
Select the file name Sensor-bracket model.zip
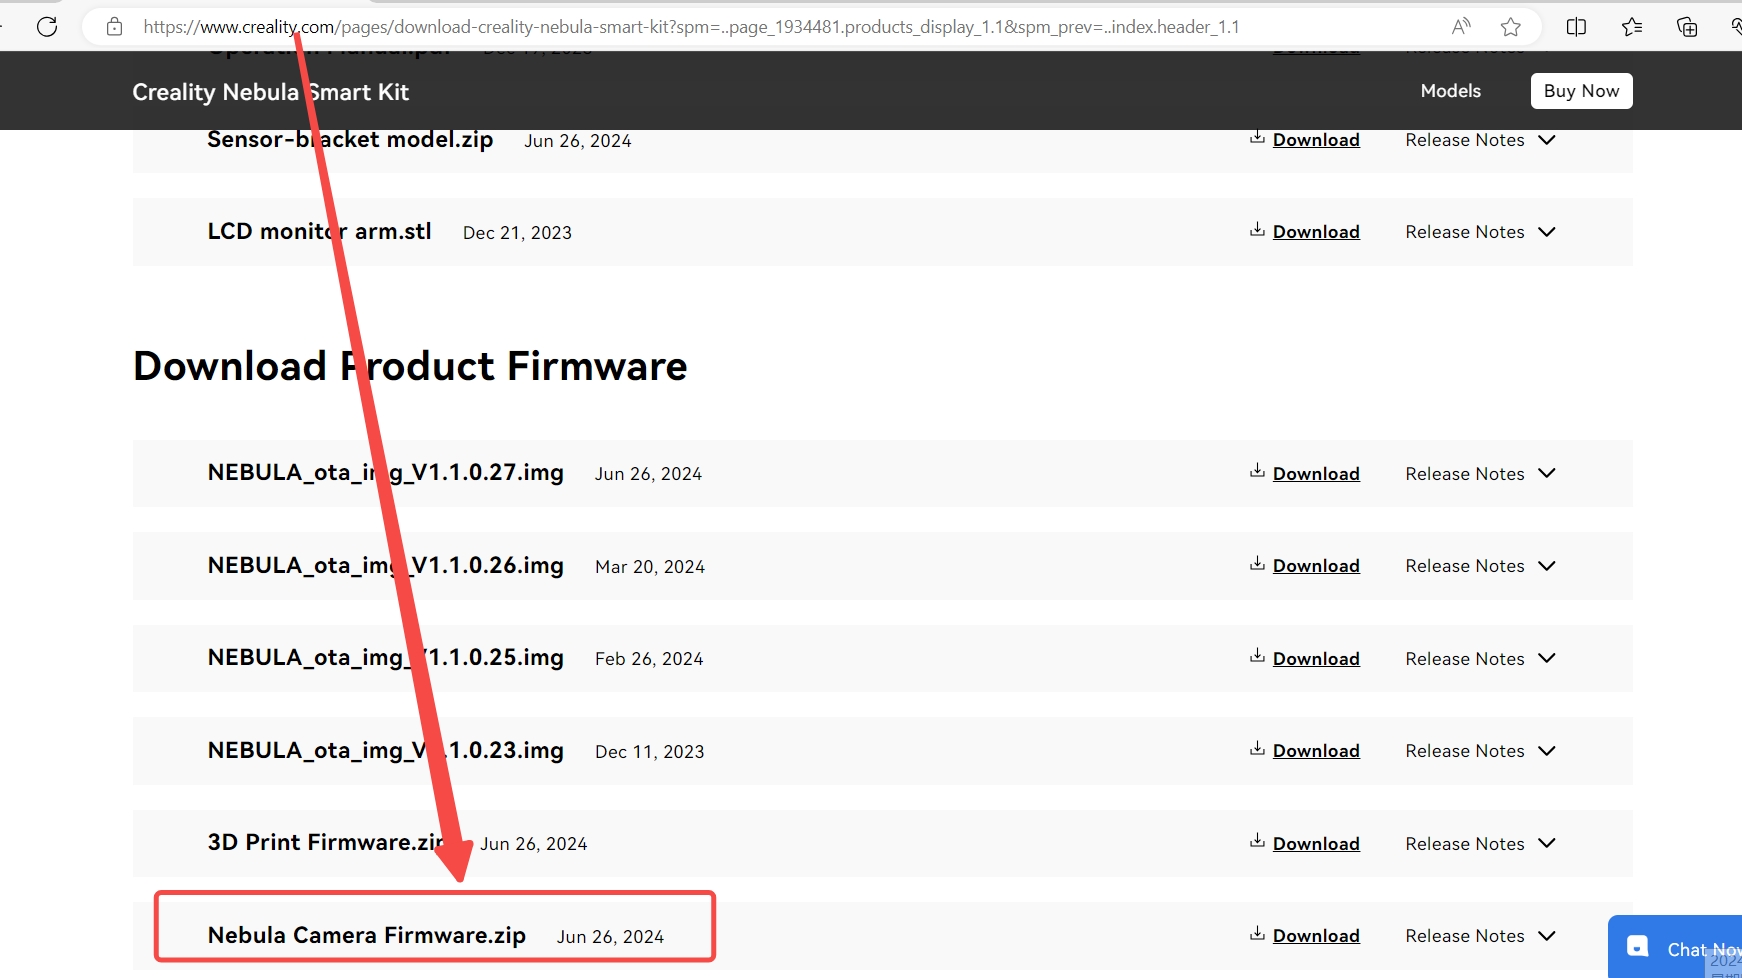point(350,139)
